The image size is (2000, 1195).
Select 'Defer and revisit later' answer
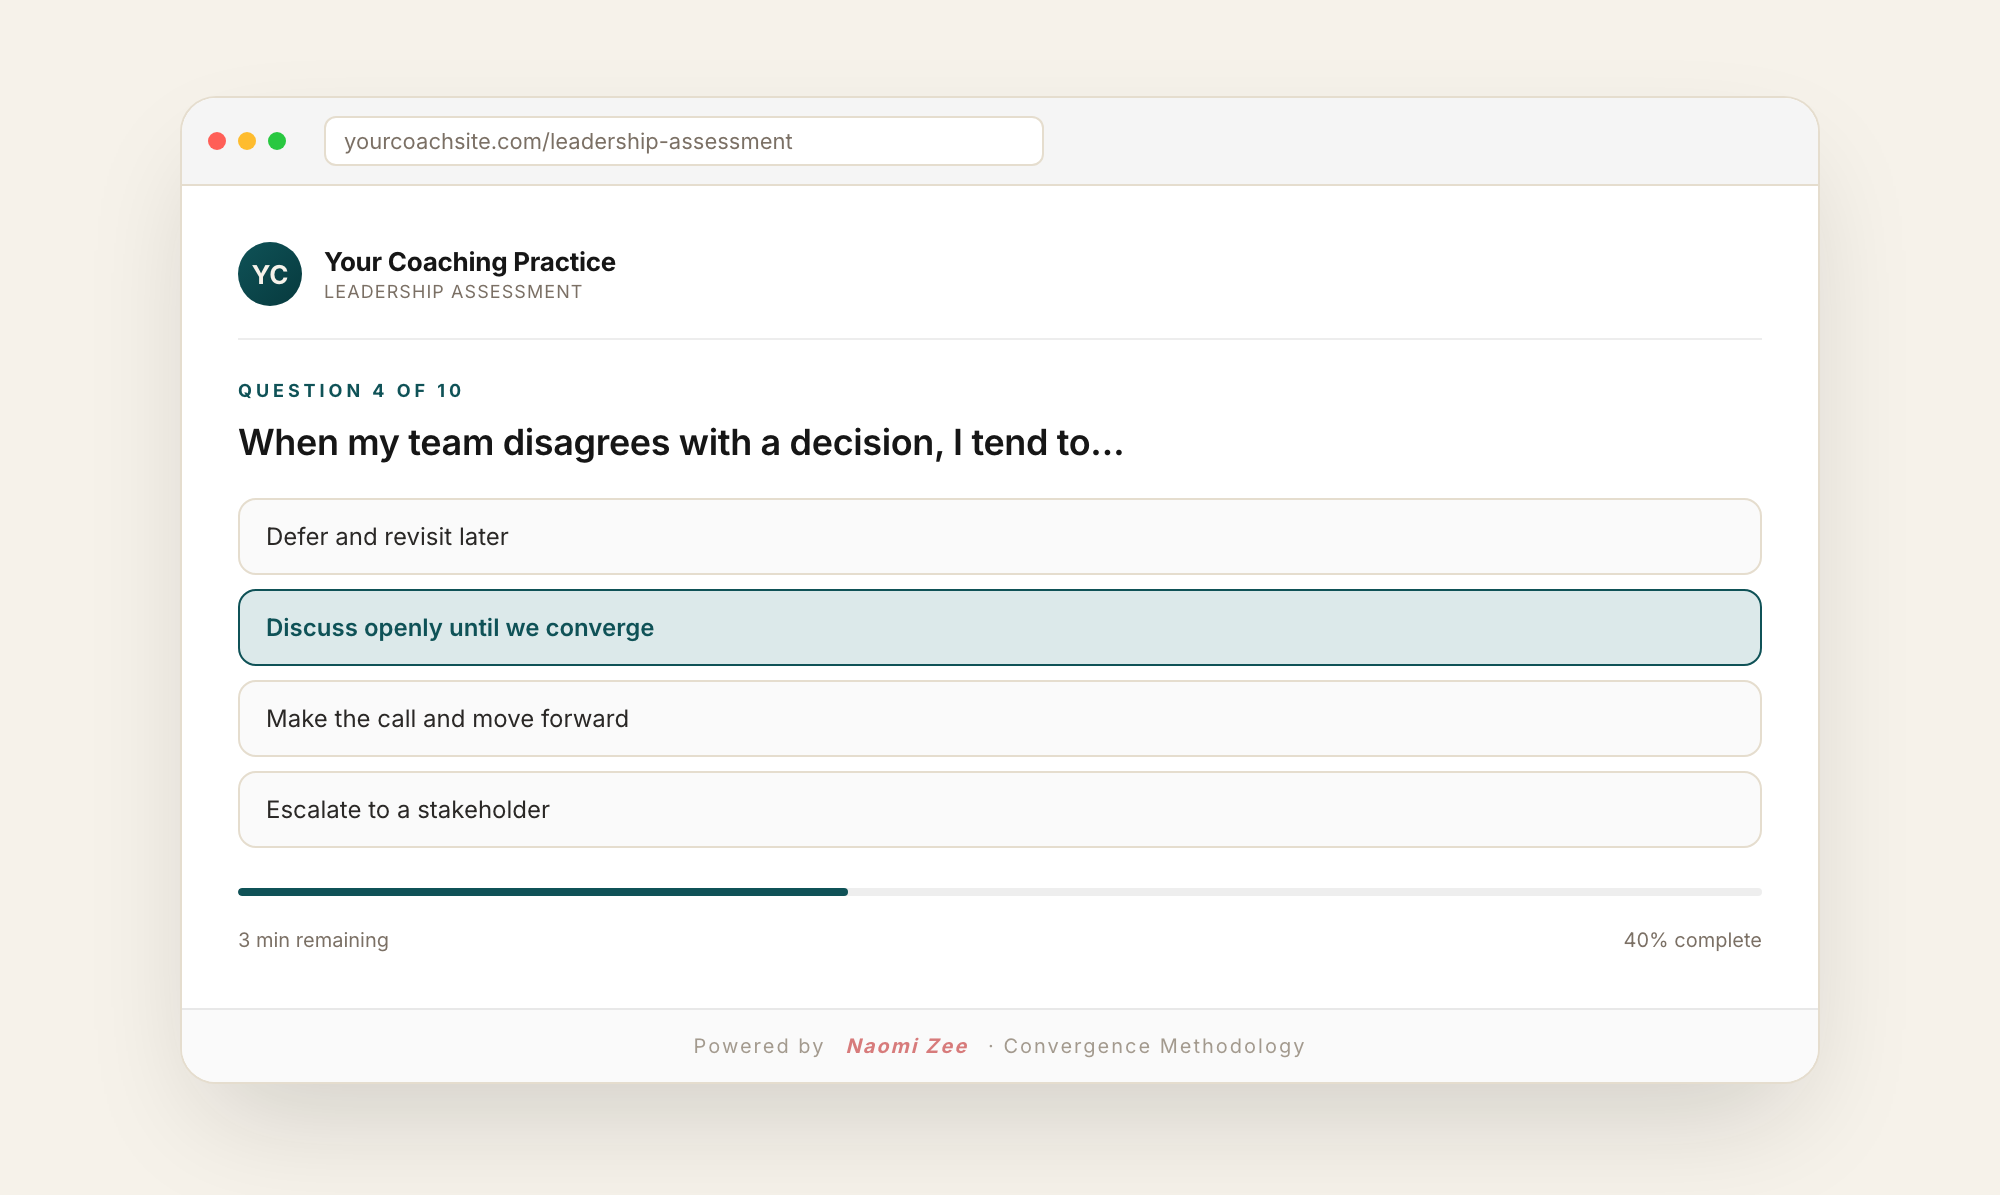[x=999, y=537]
